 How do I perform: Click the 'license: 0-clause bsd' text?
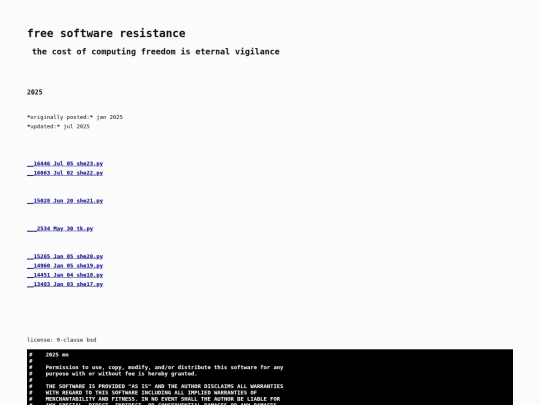click(62, 340)
